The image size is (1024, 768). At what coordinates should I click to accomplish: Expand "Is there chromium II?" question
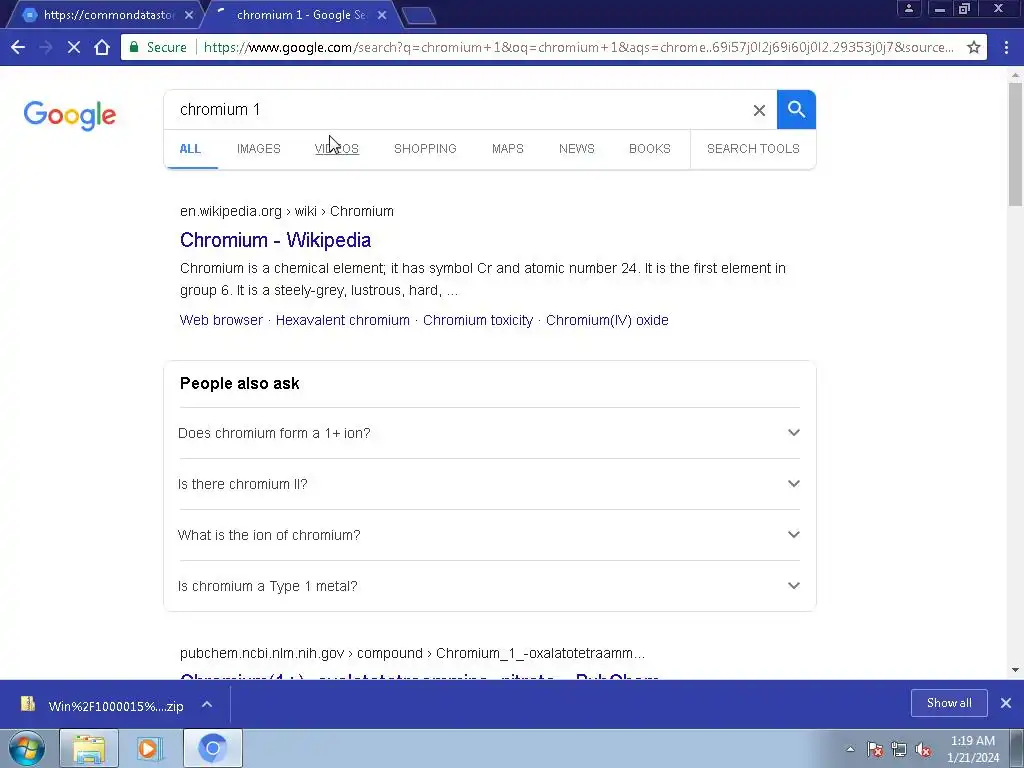[489, 484]
